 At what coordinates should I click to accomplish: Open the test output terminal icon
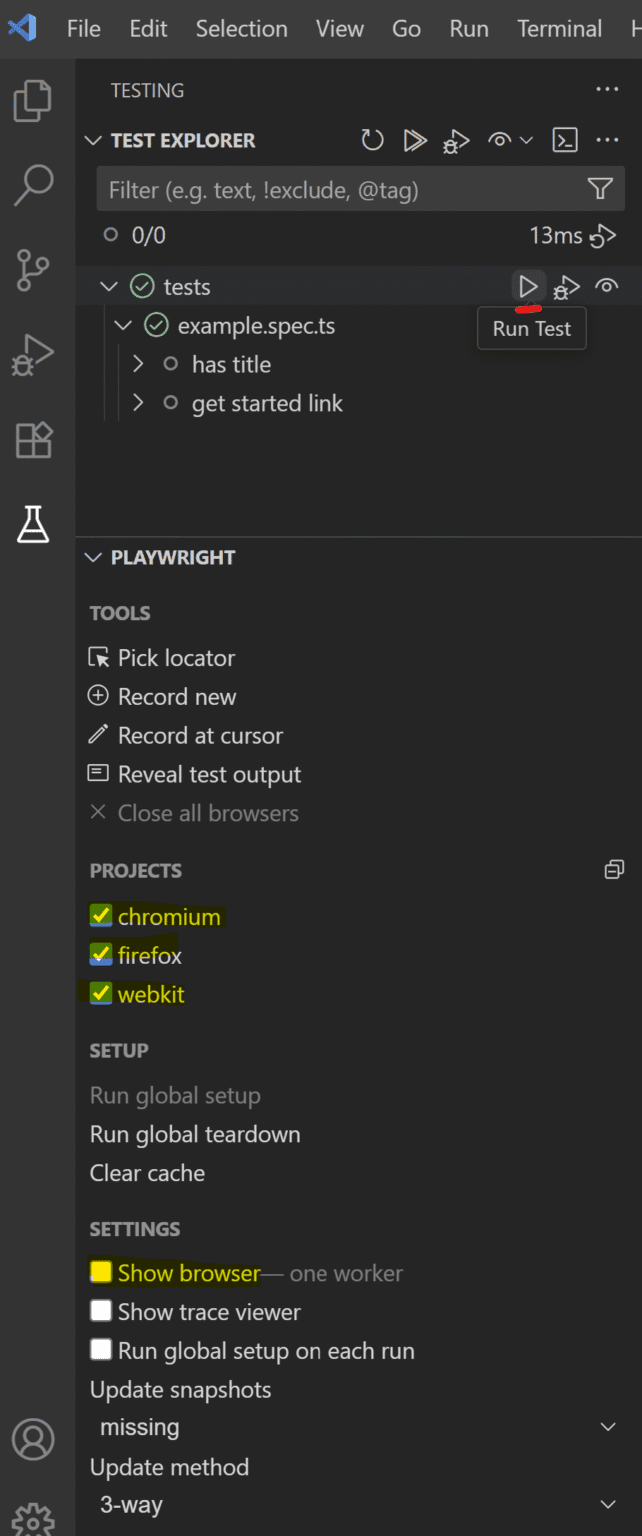[564, 141]
